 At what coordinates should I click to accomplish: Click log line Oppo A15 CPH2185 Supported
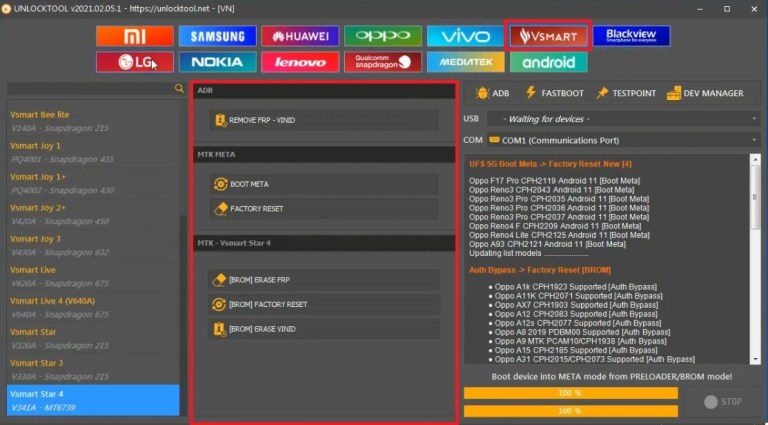[576, 350]
